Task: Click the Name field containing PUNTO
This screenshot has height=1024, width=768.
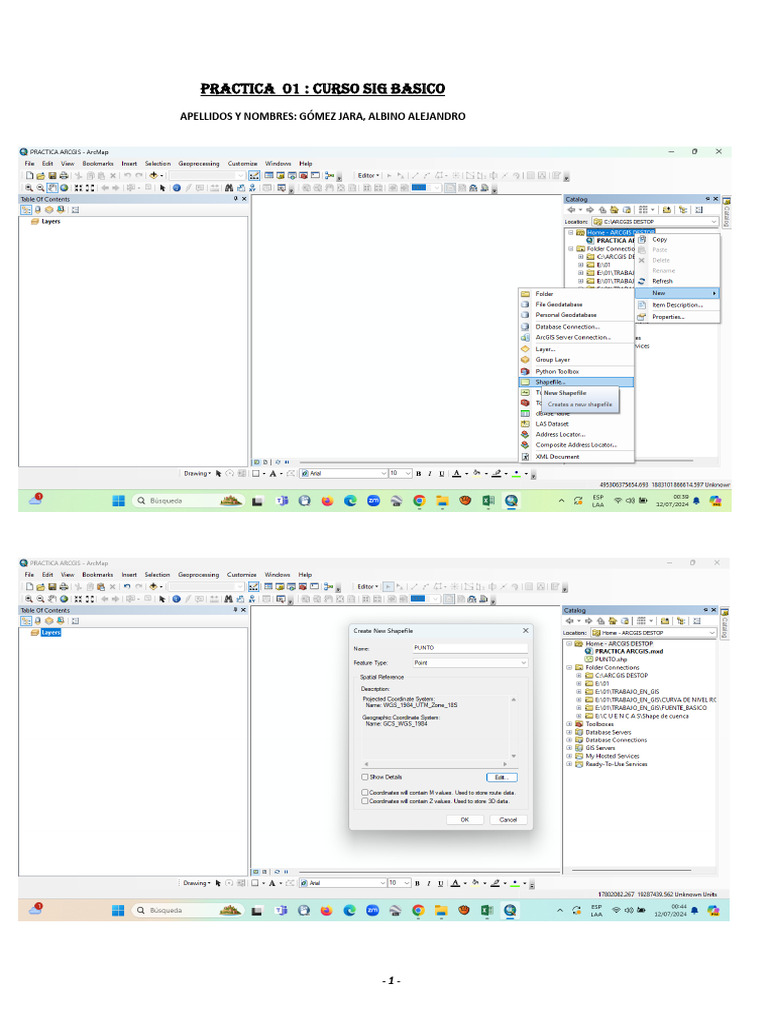Action: point(469,647)
